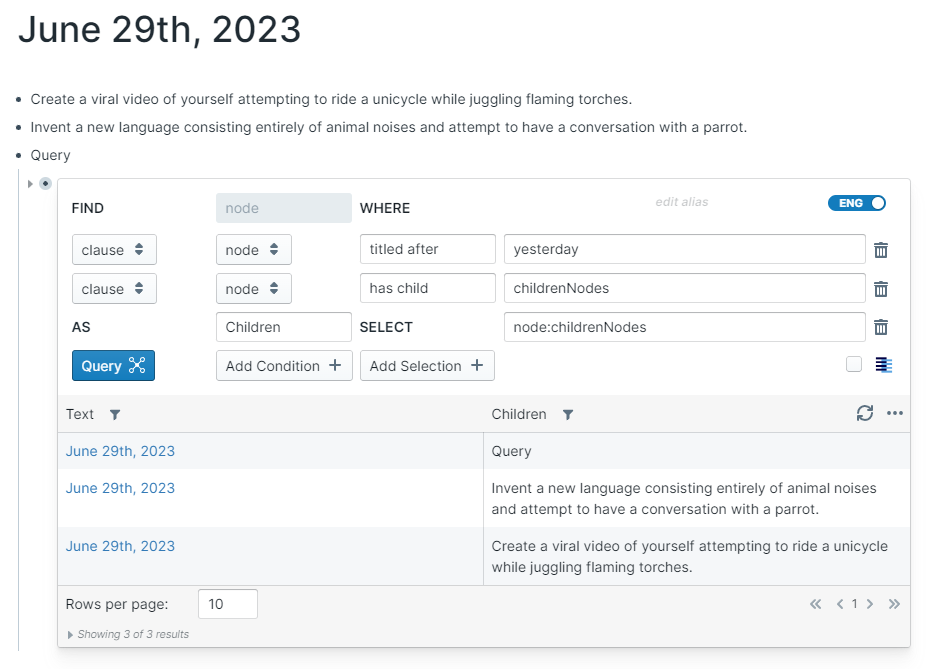Go to the last results page
Image resolution: width=930 pixels, height=669 pixels.
(894, 604)
